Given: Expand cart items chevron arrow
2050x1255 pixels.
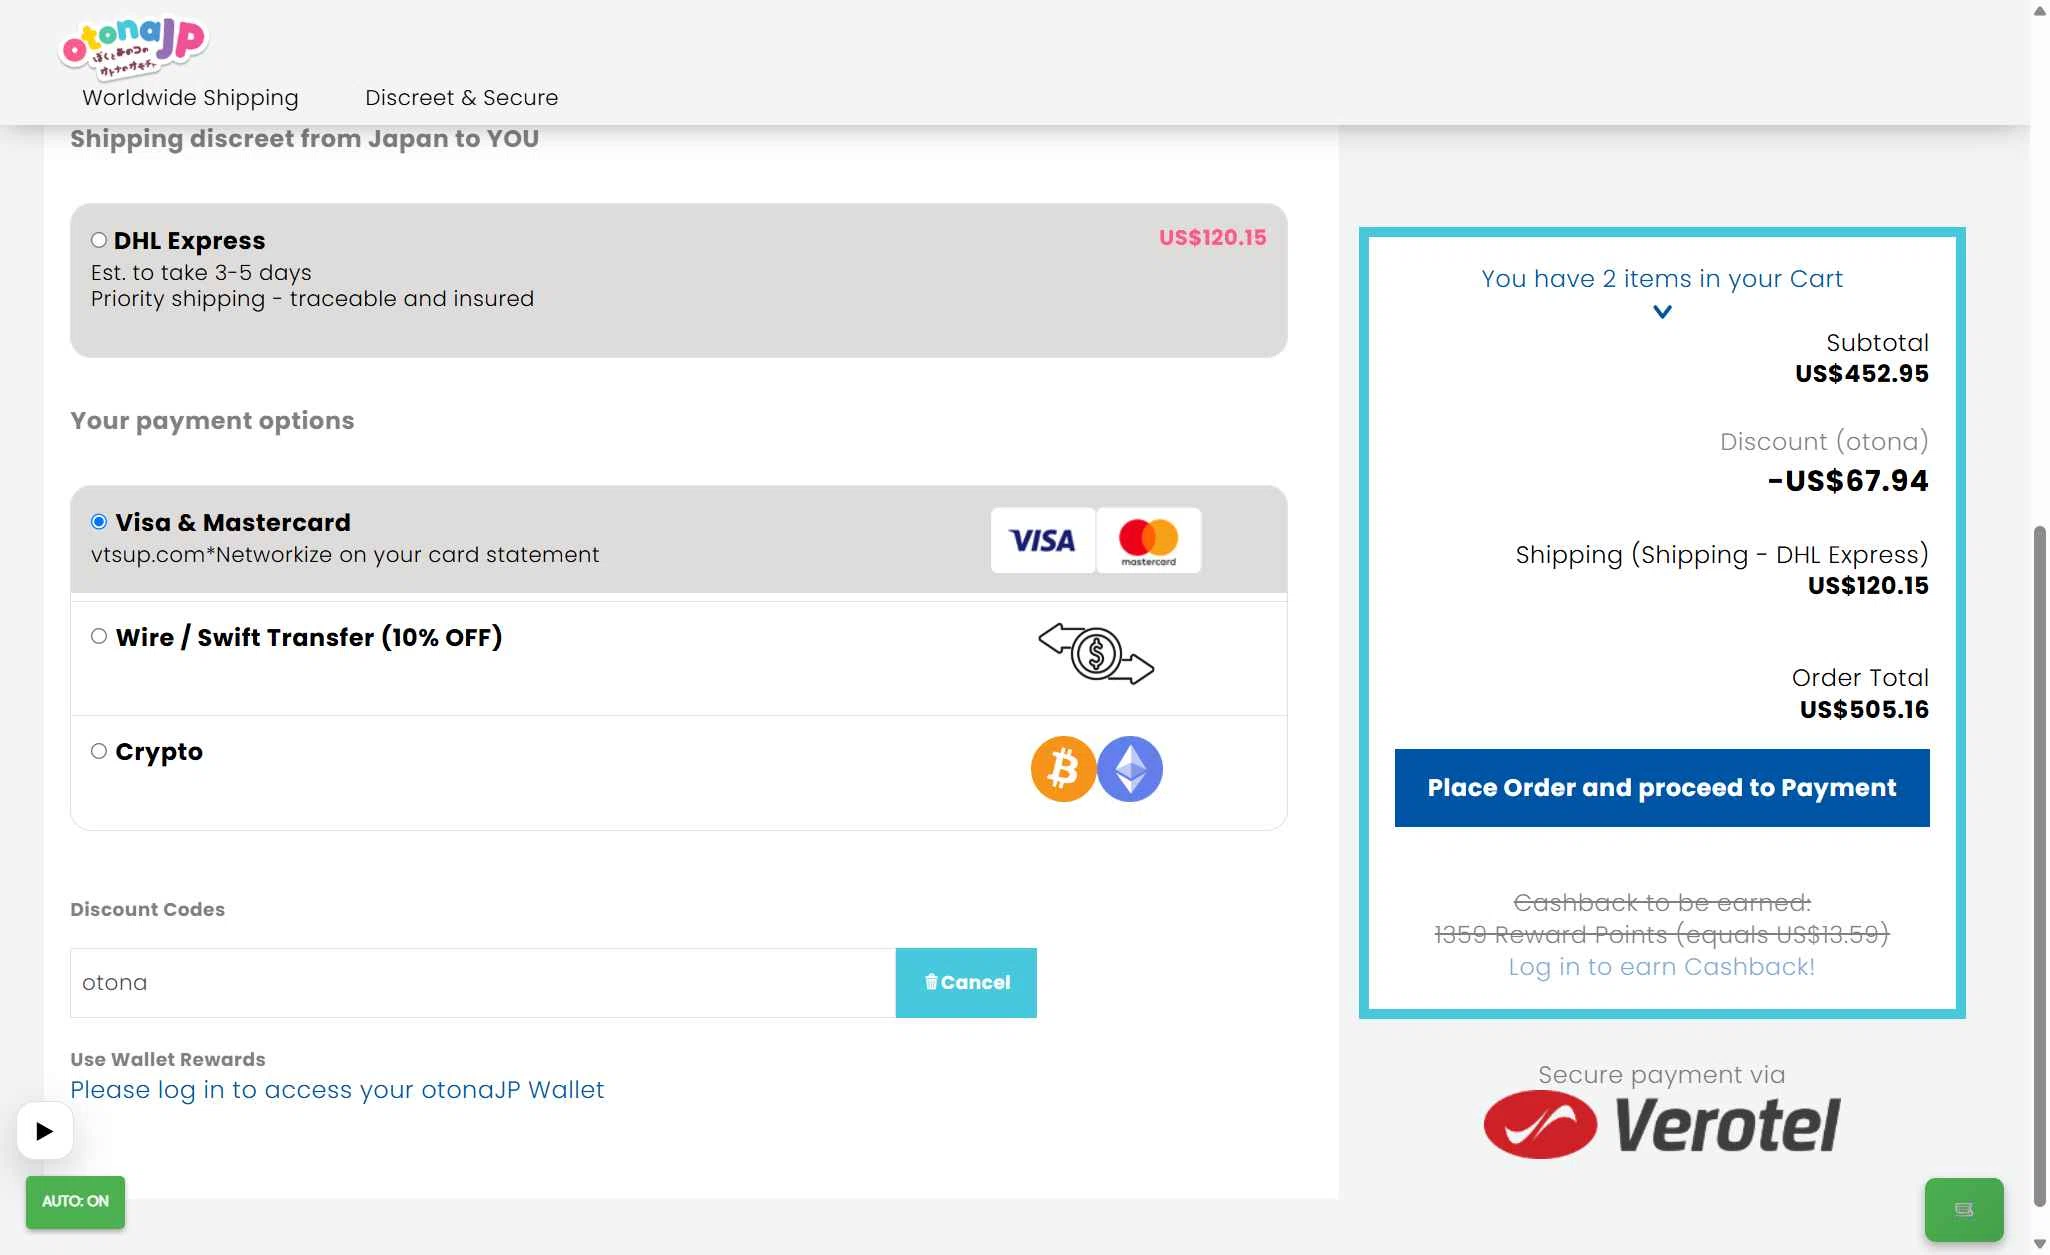Looking at the screenshot, I should coord(1662,312).
